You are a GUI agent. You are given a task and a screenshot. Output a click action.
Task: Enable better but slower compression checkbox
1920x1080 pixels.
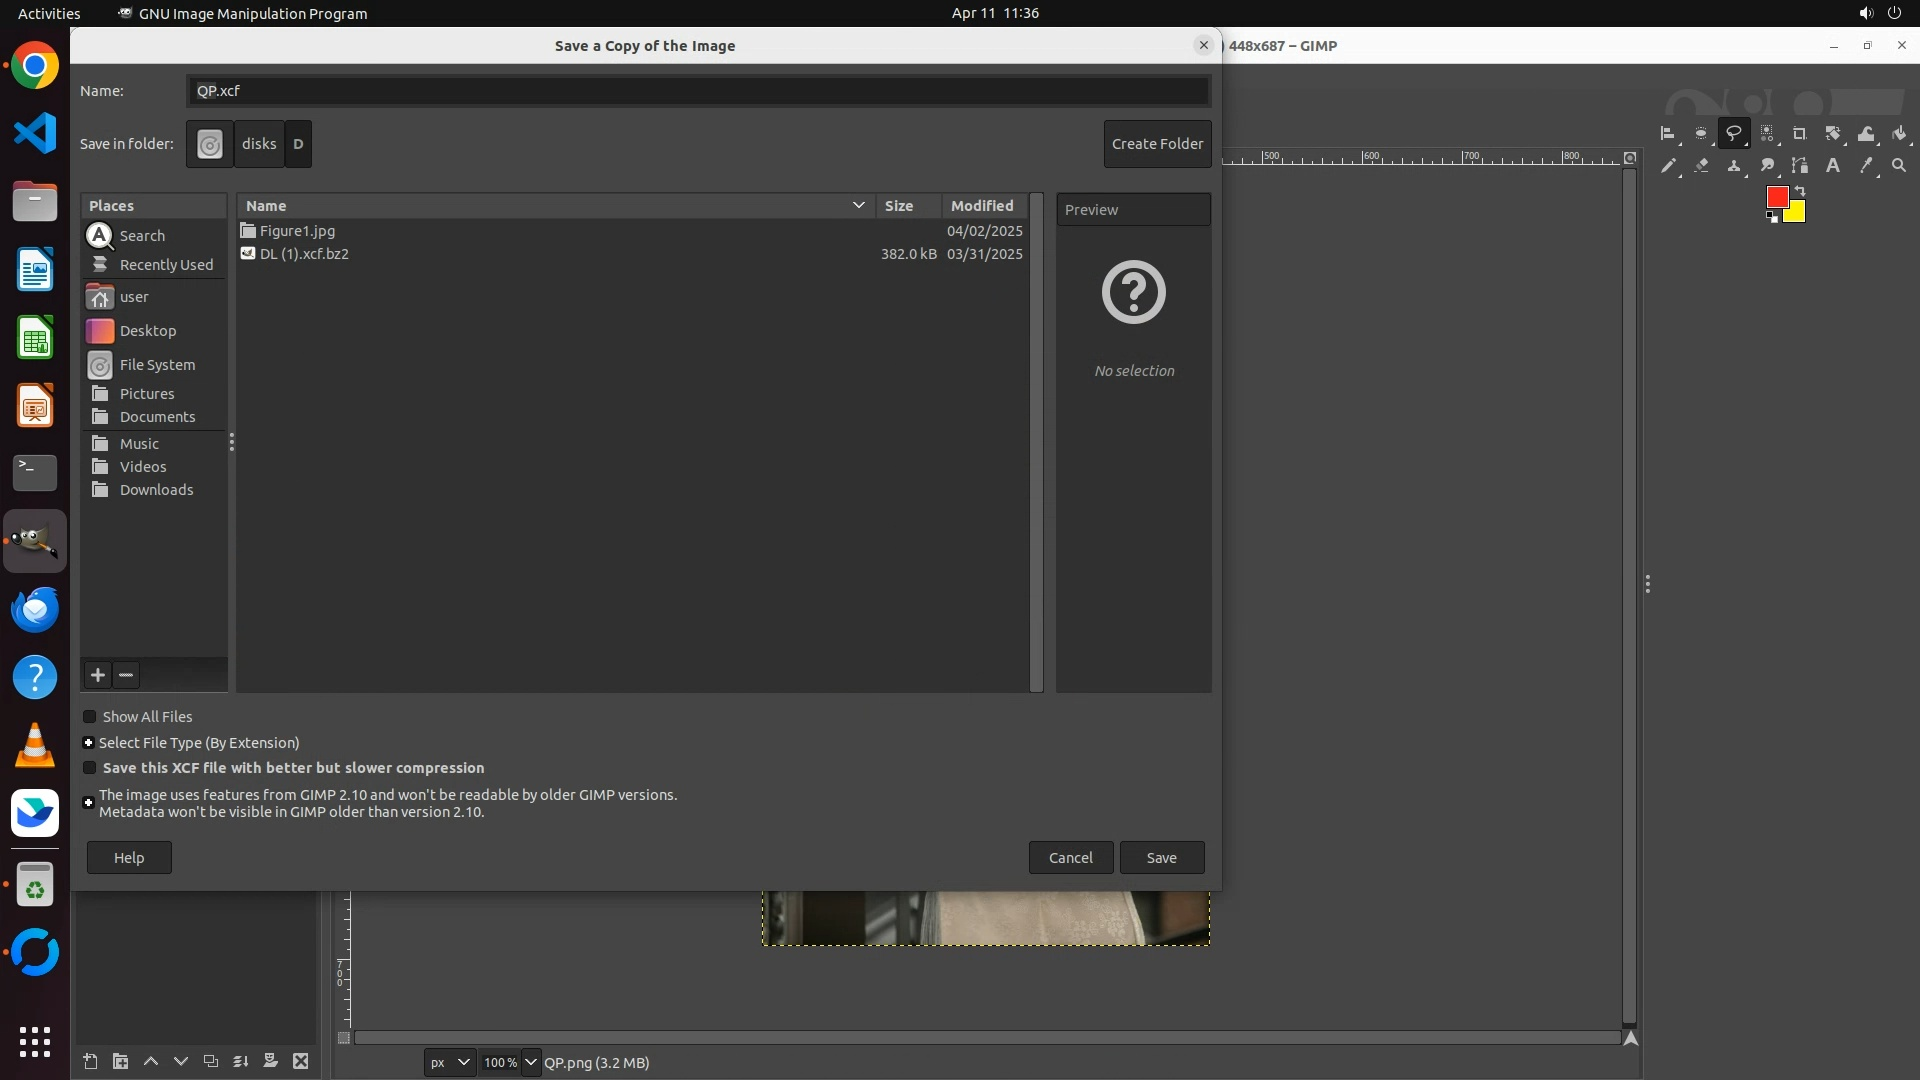click(x=90, y=768)
